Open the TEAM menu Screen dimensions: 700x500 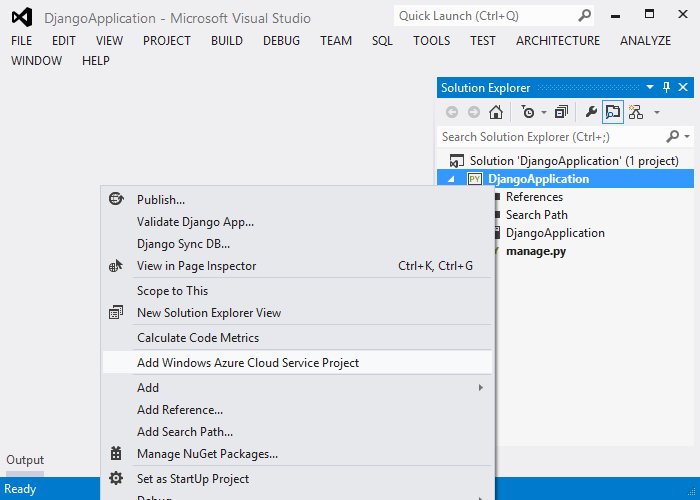point(336,41)
